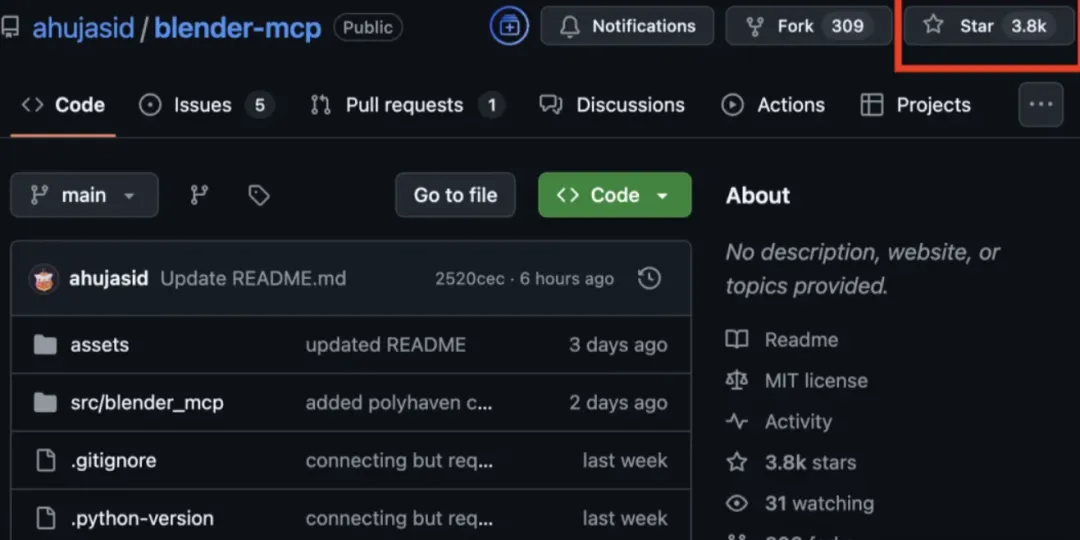Image resolution: width=1080 pixels, height=540 pixels.
Task: Open the main branch selector dropdown
Action: tap(84, 196)
